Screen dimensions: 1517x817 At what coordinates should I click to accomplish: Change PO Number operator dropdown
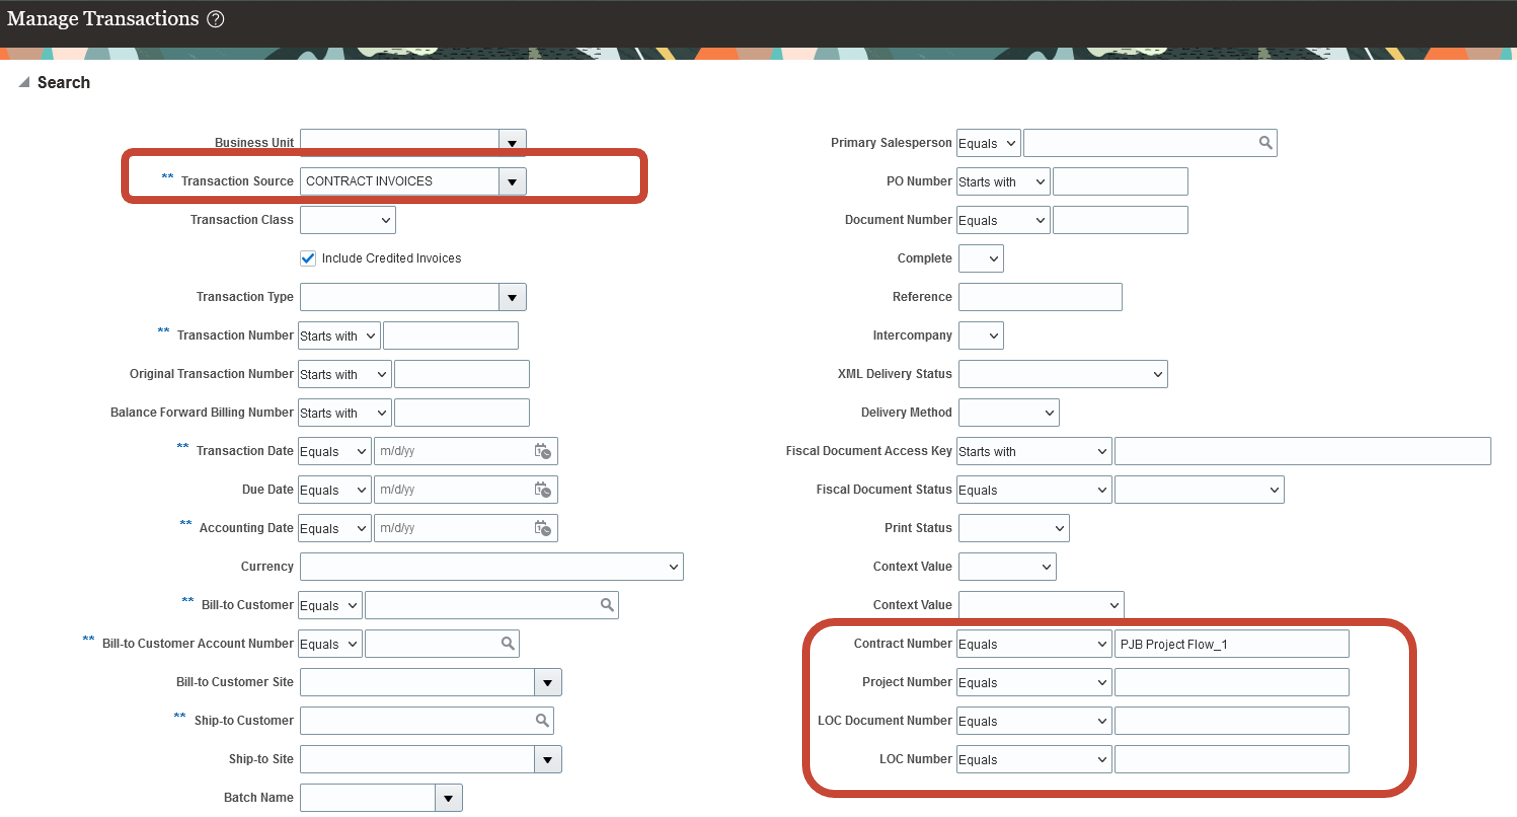[x=1003, y=182]
